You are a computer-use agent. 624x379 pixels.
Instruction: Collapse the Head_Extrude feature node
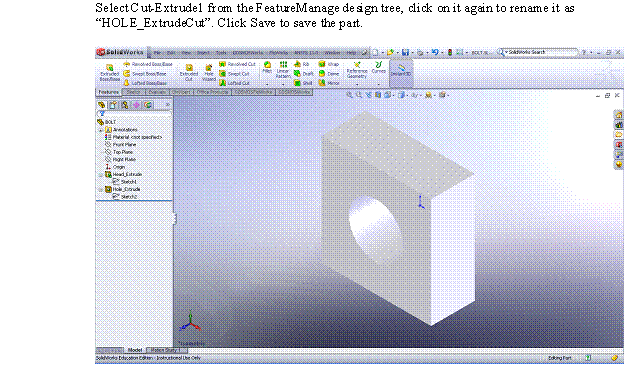click(x=101, y=174)
